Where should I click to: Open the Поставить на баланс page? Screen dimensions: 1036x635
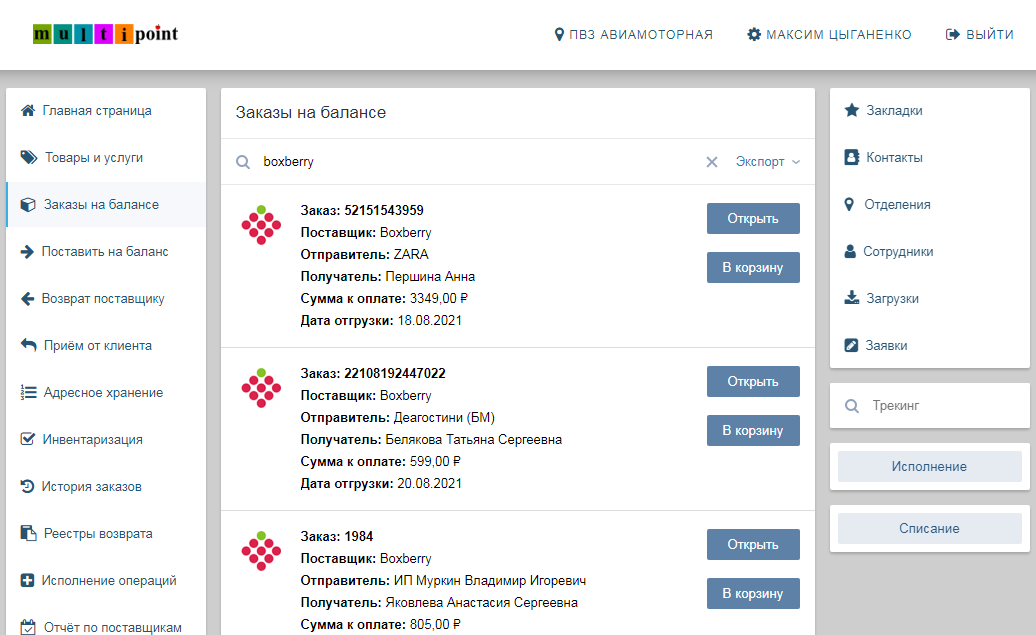(106, 251)
